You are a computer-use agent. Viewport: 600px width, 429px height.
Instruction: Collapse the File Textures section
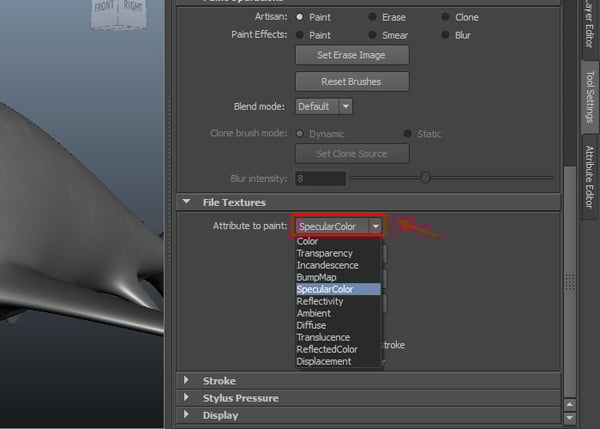point(187,202)
